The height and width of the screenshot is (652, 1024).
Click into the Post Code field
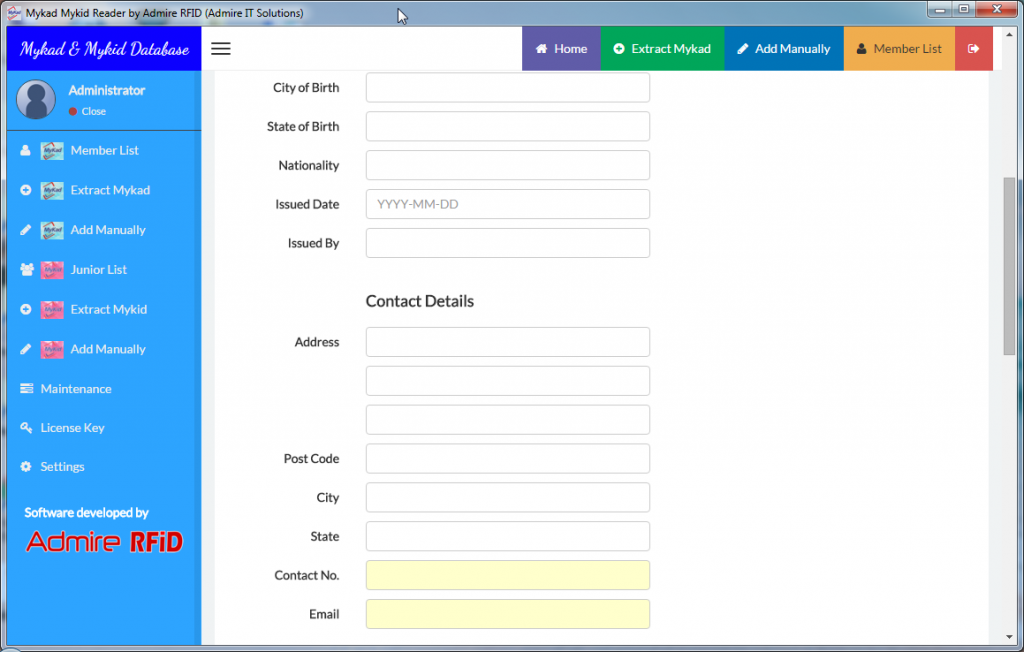click(507, 459)
